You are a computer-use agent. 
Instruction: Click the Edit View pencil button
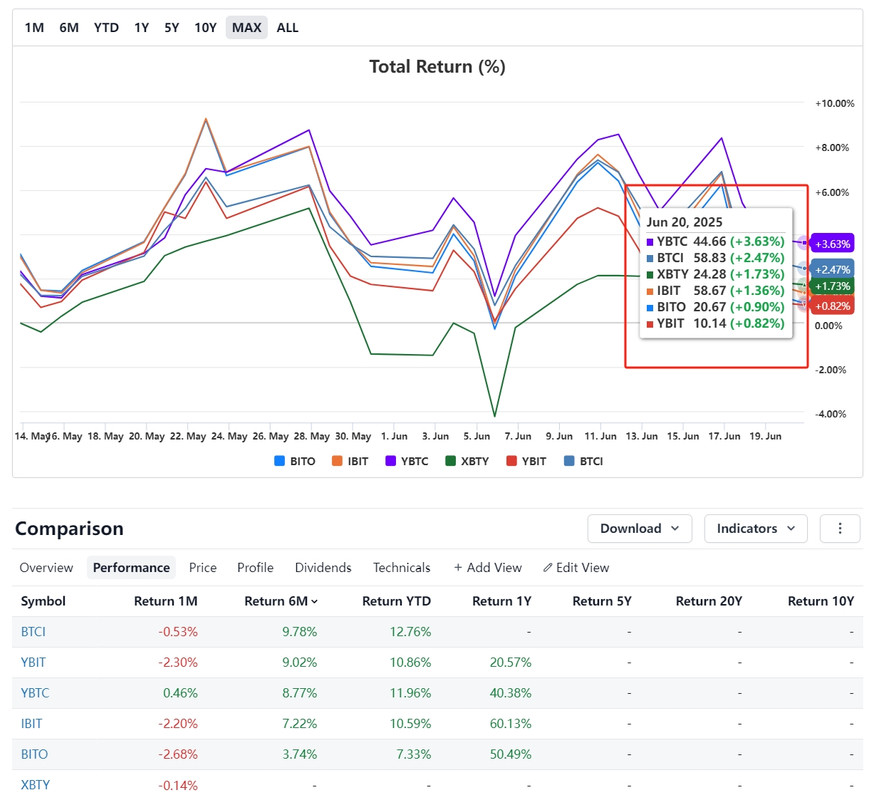click(x=576, y=567)
